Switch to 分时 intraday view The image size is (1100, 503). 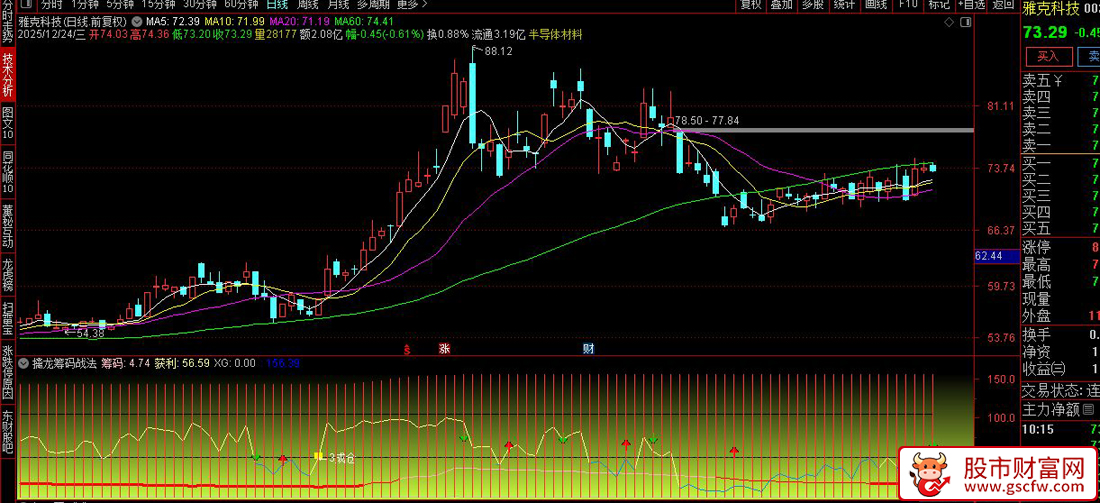point(51,4)
